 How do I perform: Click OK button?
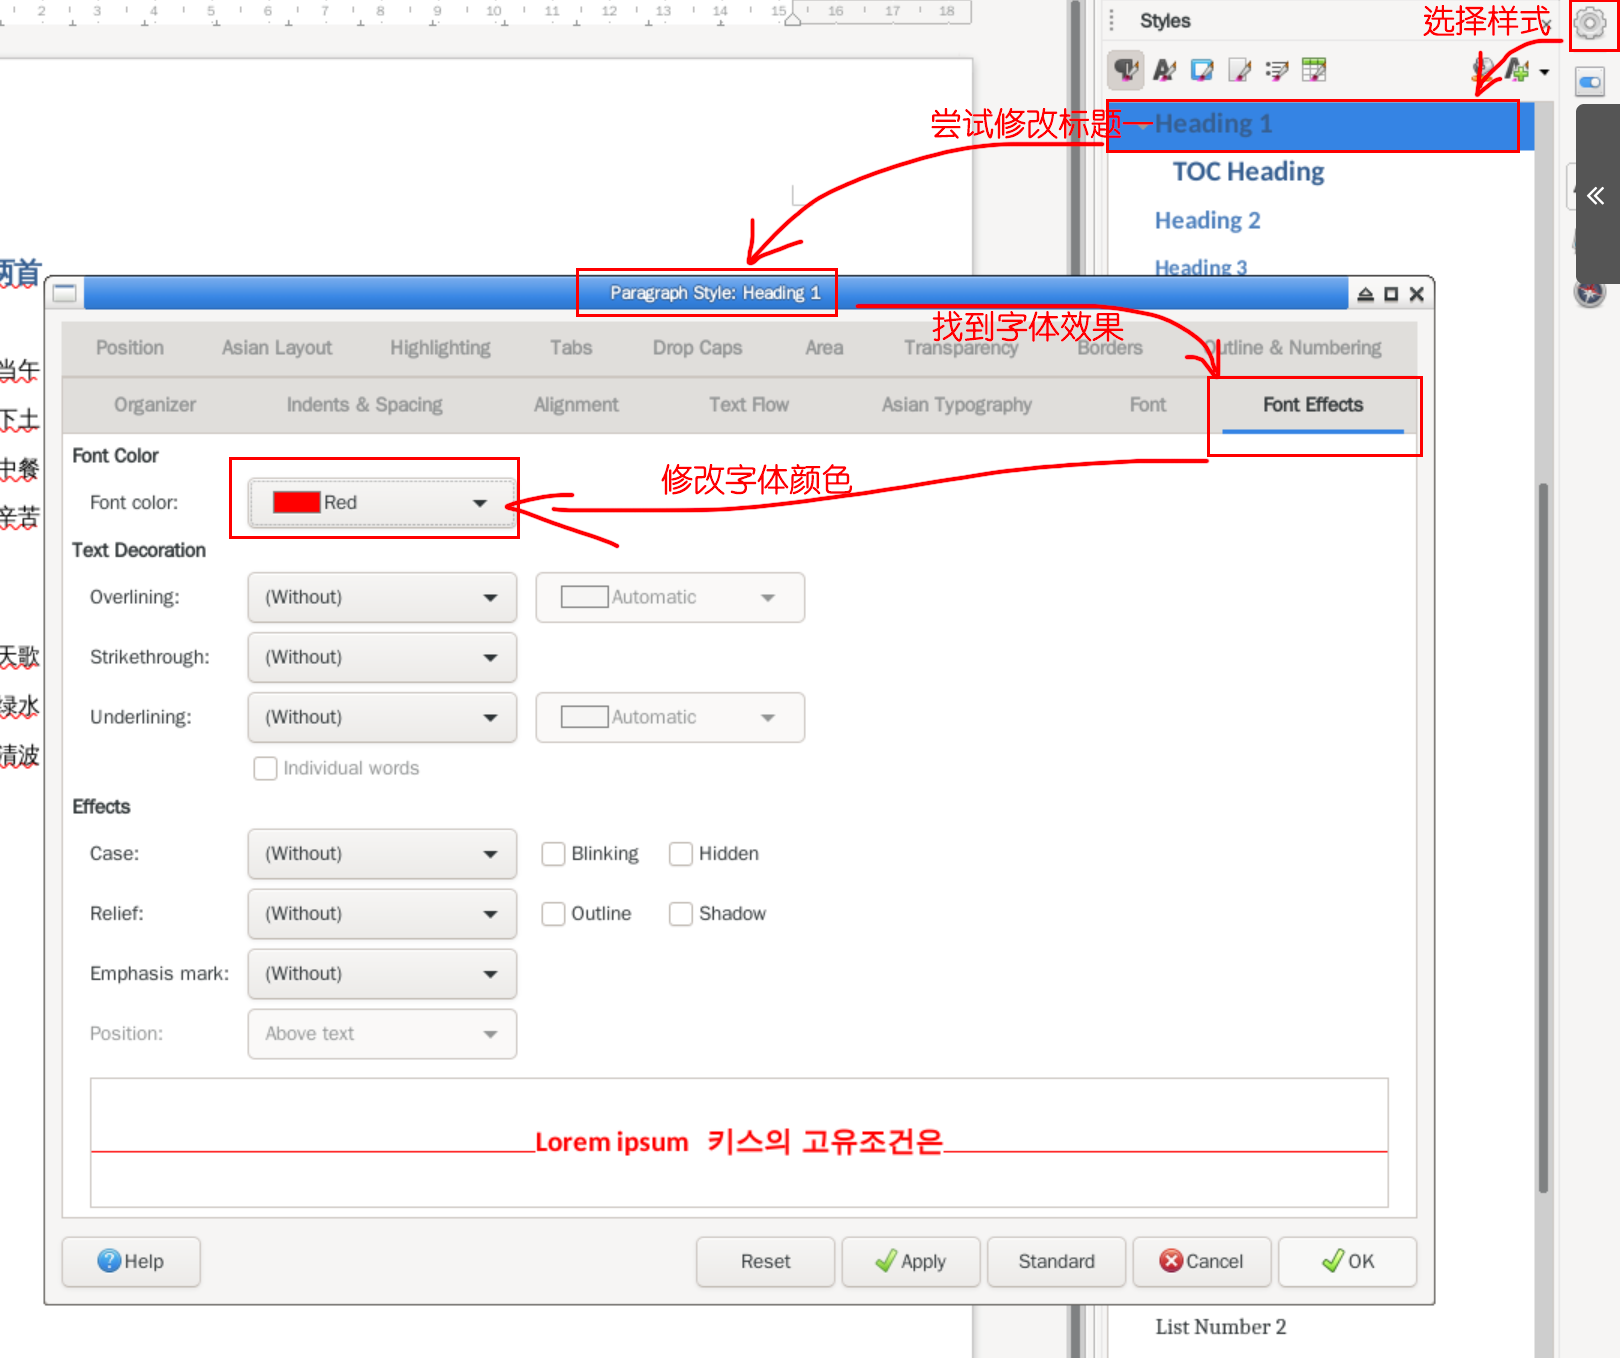(x=1347, y=1262)
